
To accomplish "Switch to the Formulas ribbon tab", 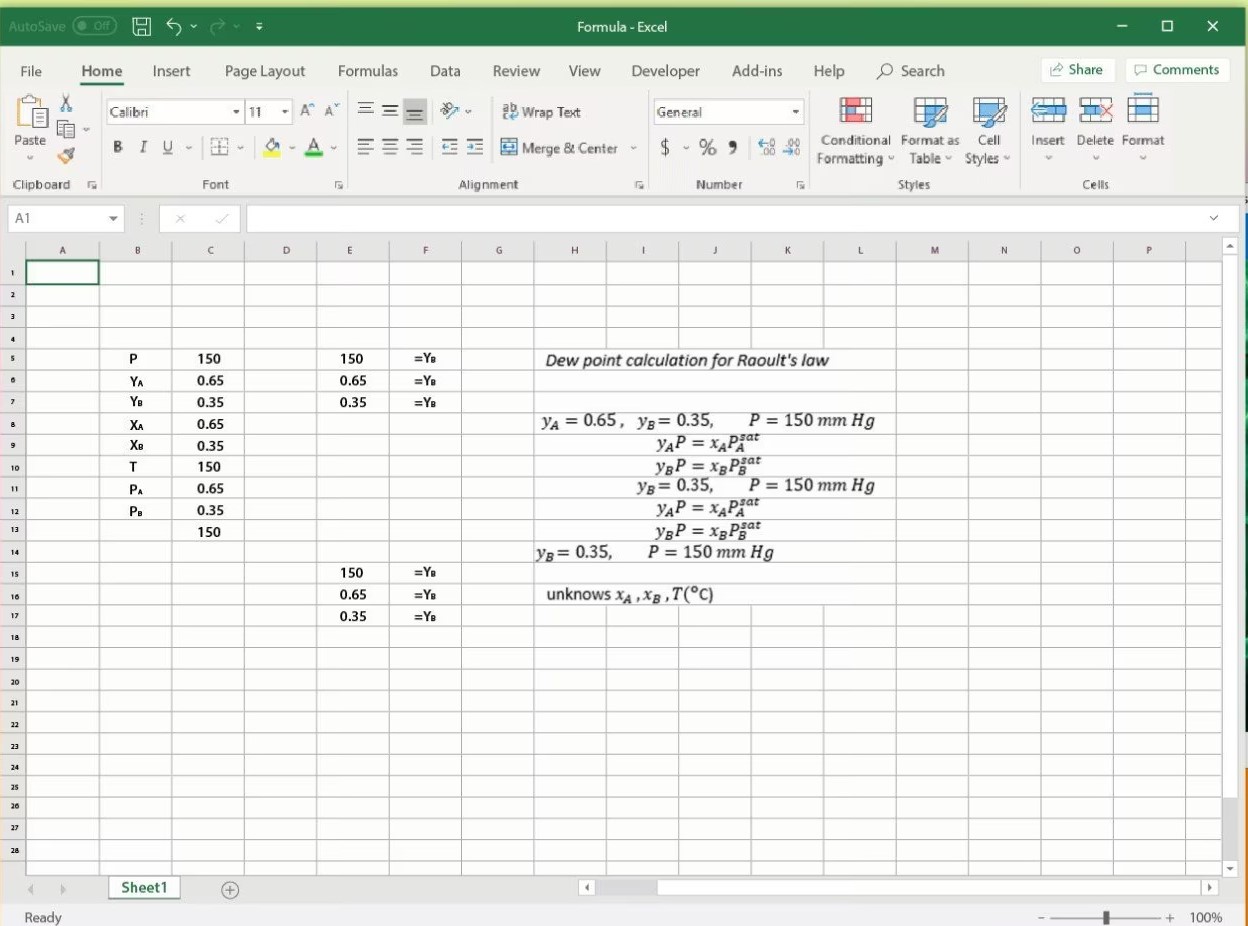I will pos(367,71).
